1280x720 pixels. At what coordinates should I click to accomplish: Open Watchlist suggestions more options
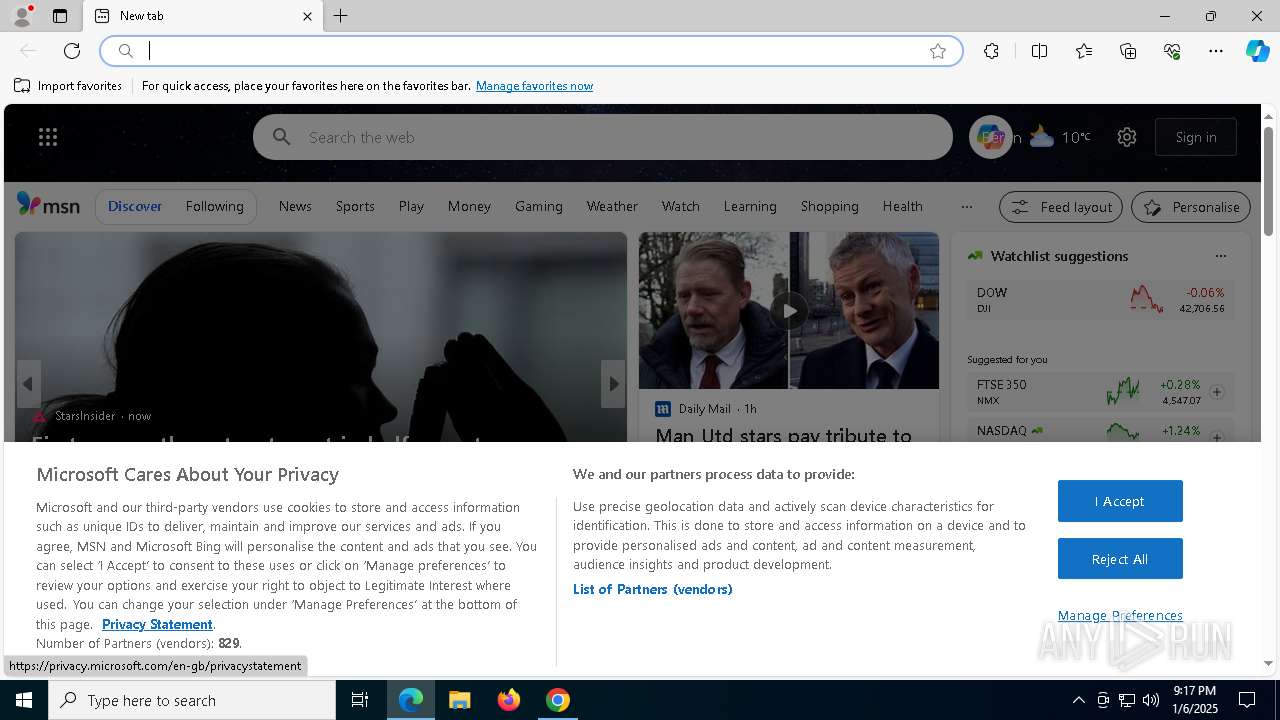pos(1220,256)
